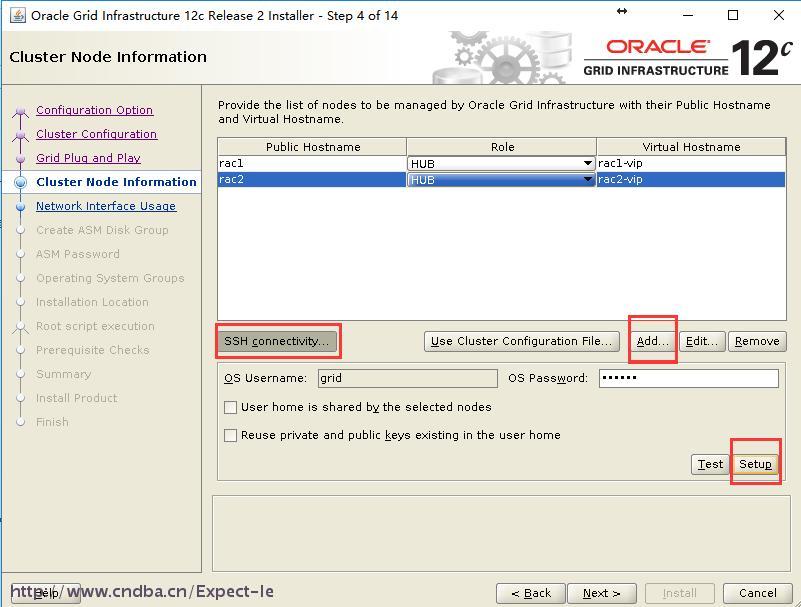Select the rac1-vip virtual hostname cell

click(x=691, y=164)
